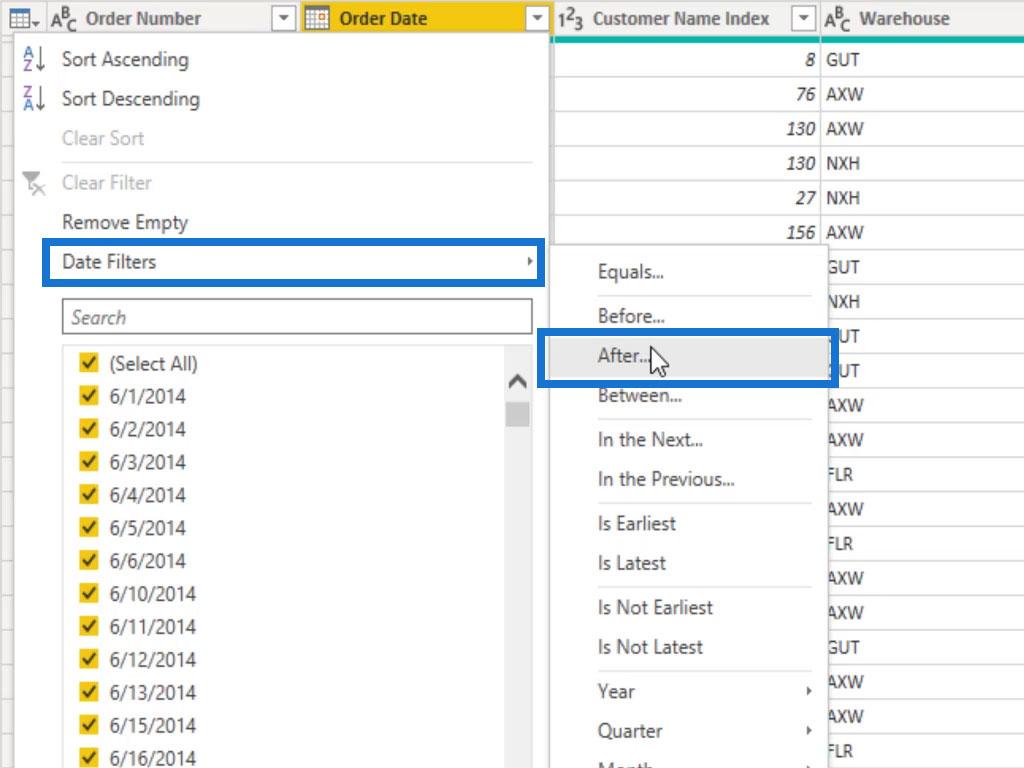Uncheck the 6/11/2014 checkbox
The height and width of the screenshot is (768, 1024).
tap(88, 626)
